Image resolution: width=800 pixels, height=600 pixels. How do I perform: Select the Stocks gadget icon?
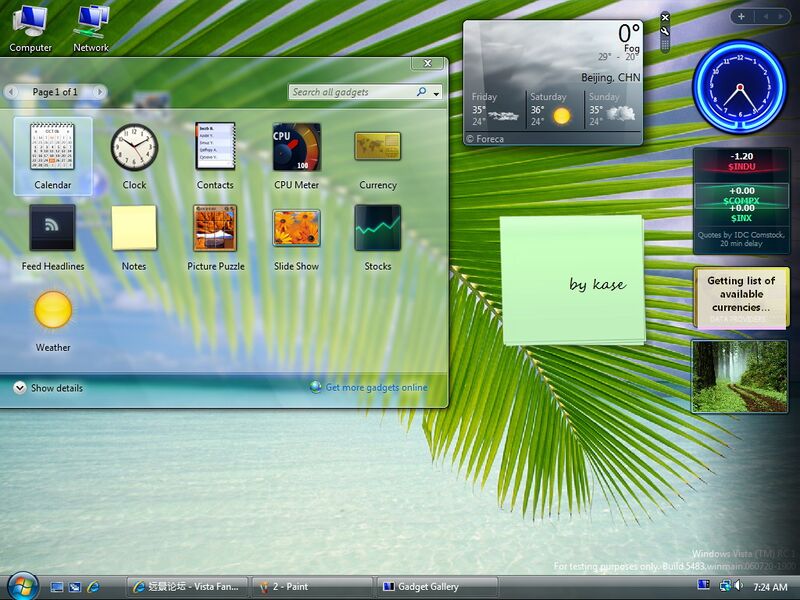pos(378,228)
